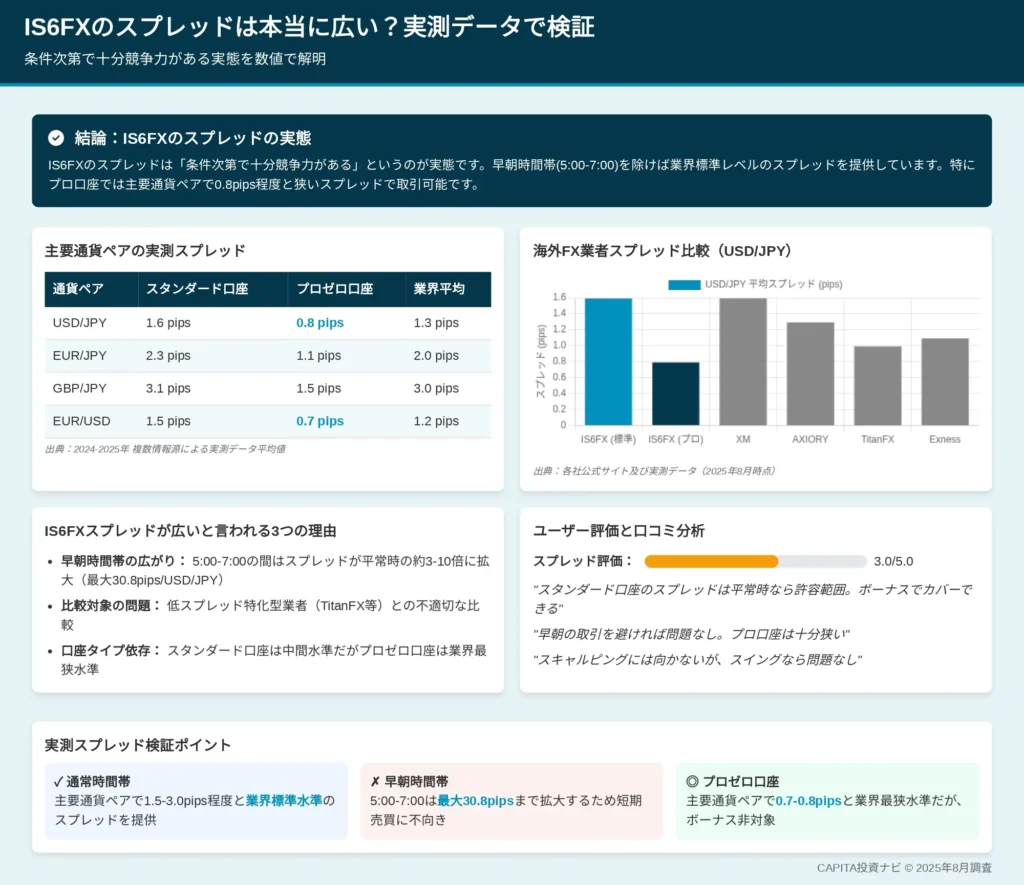Click the 口座タイプ依存 bullet label
1024x885 pixels.
(110, 651)
